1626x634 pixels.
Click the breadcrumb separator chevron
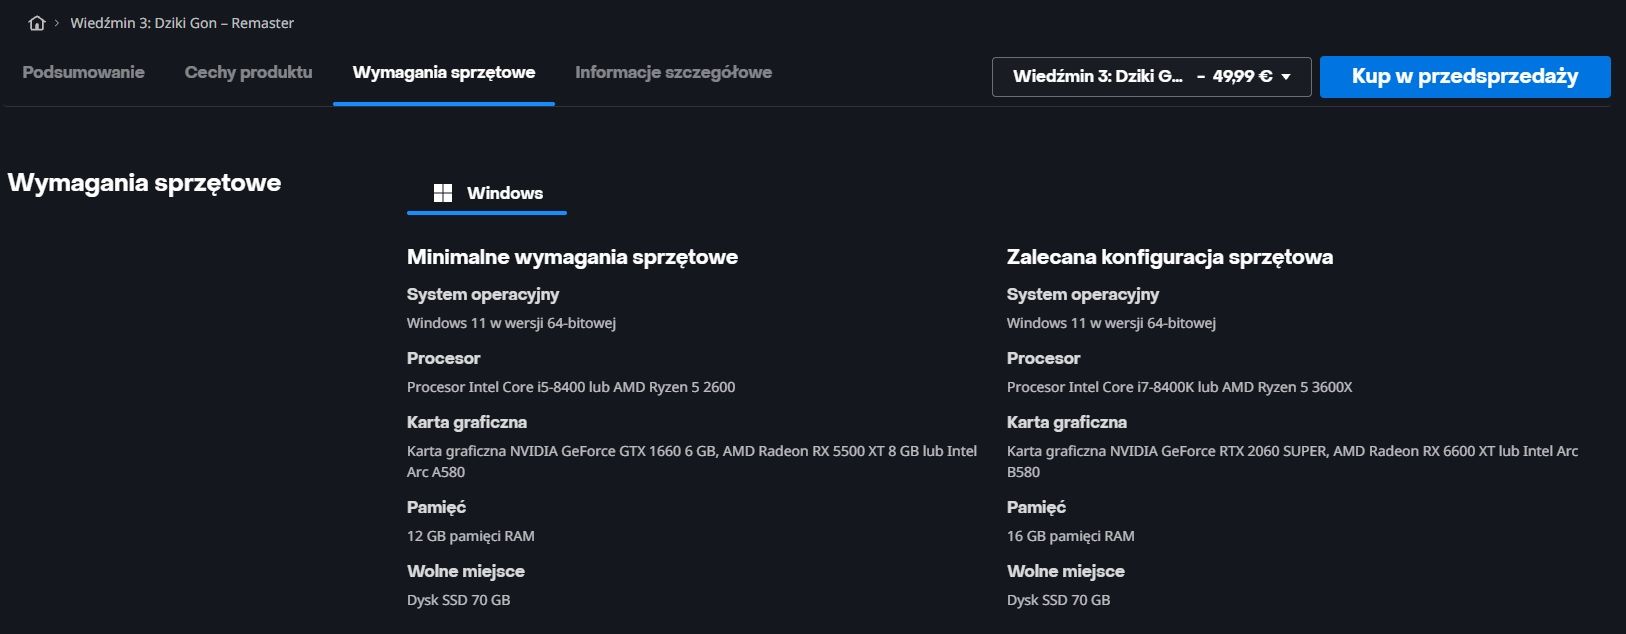point(57,23)
